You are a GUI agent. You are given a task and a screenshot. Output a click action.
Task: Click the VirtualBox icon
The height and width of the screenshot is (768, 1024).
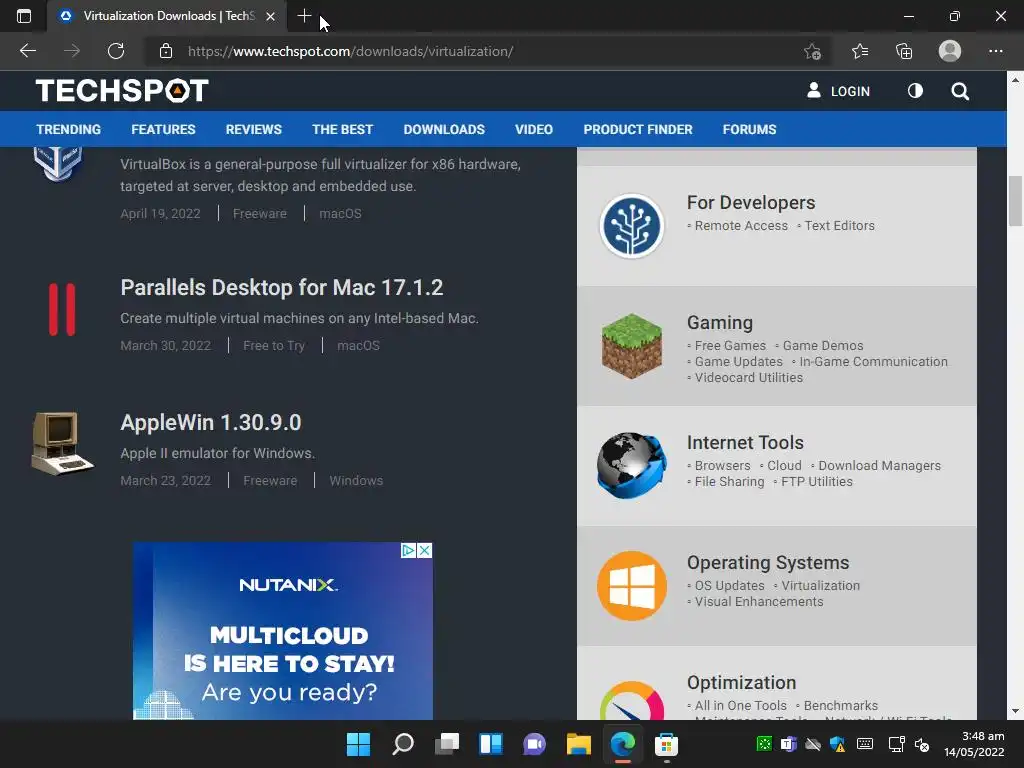pos(57,163)
